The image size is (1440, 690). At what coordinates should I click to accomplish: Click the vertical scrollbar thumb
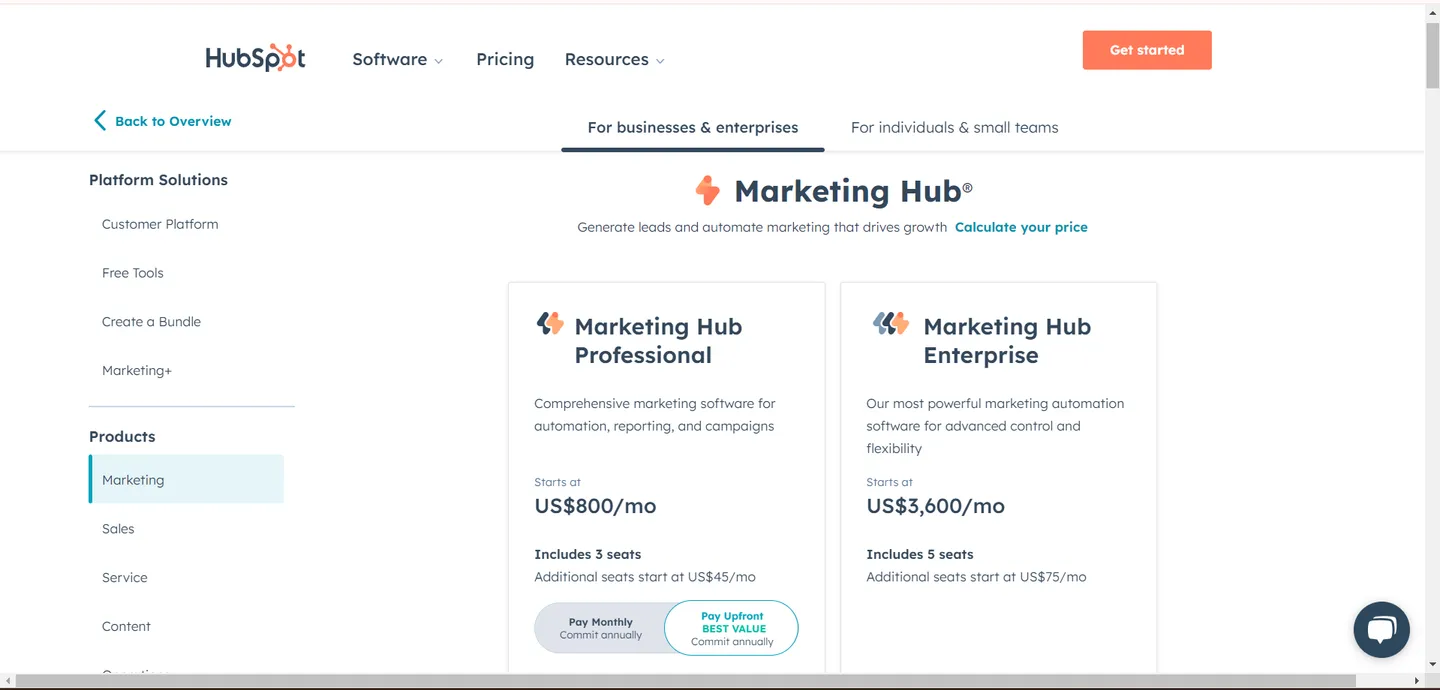point(1432,55)
